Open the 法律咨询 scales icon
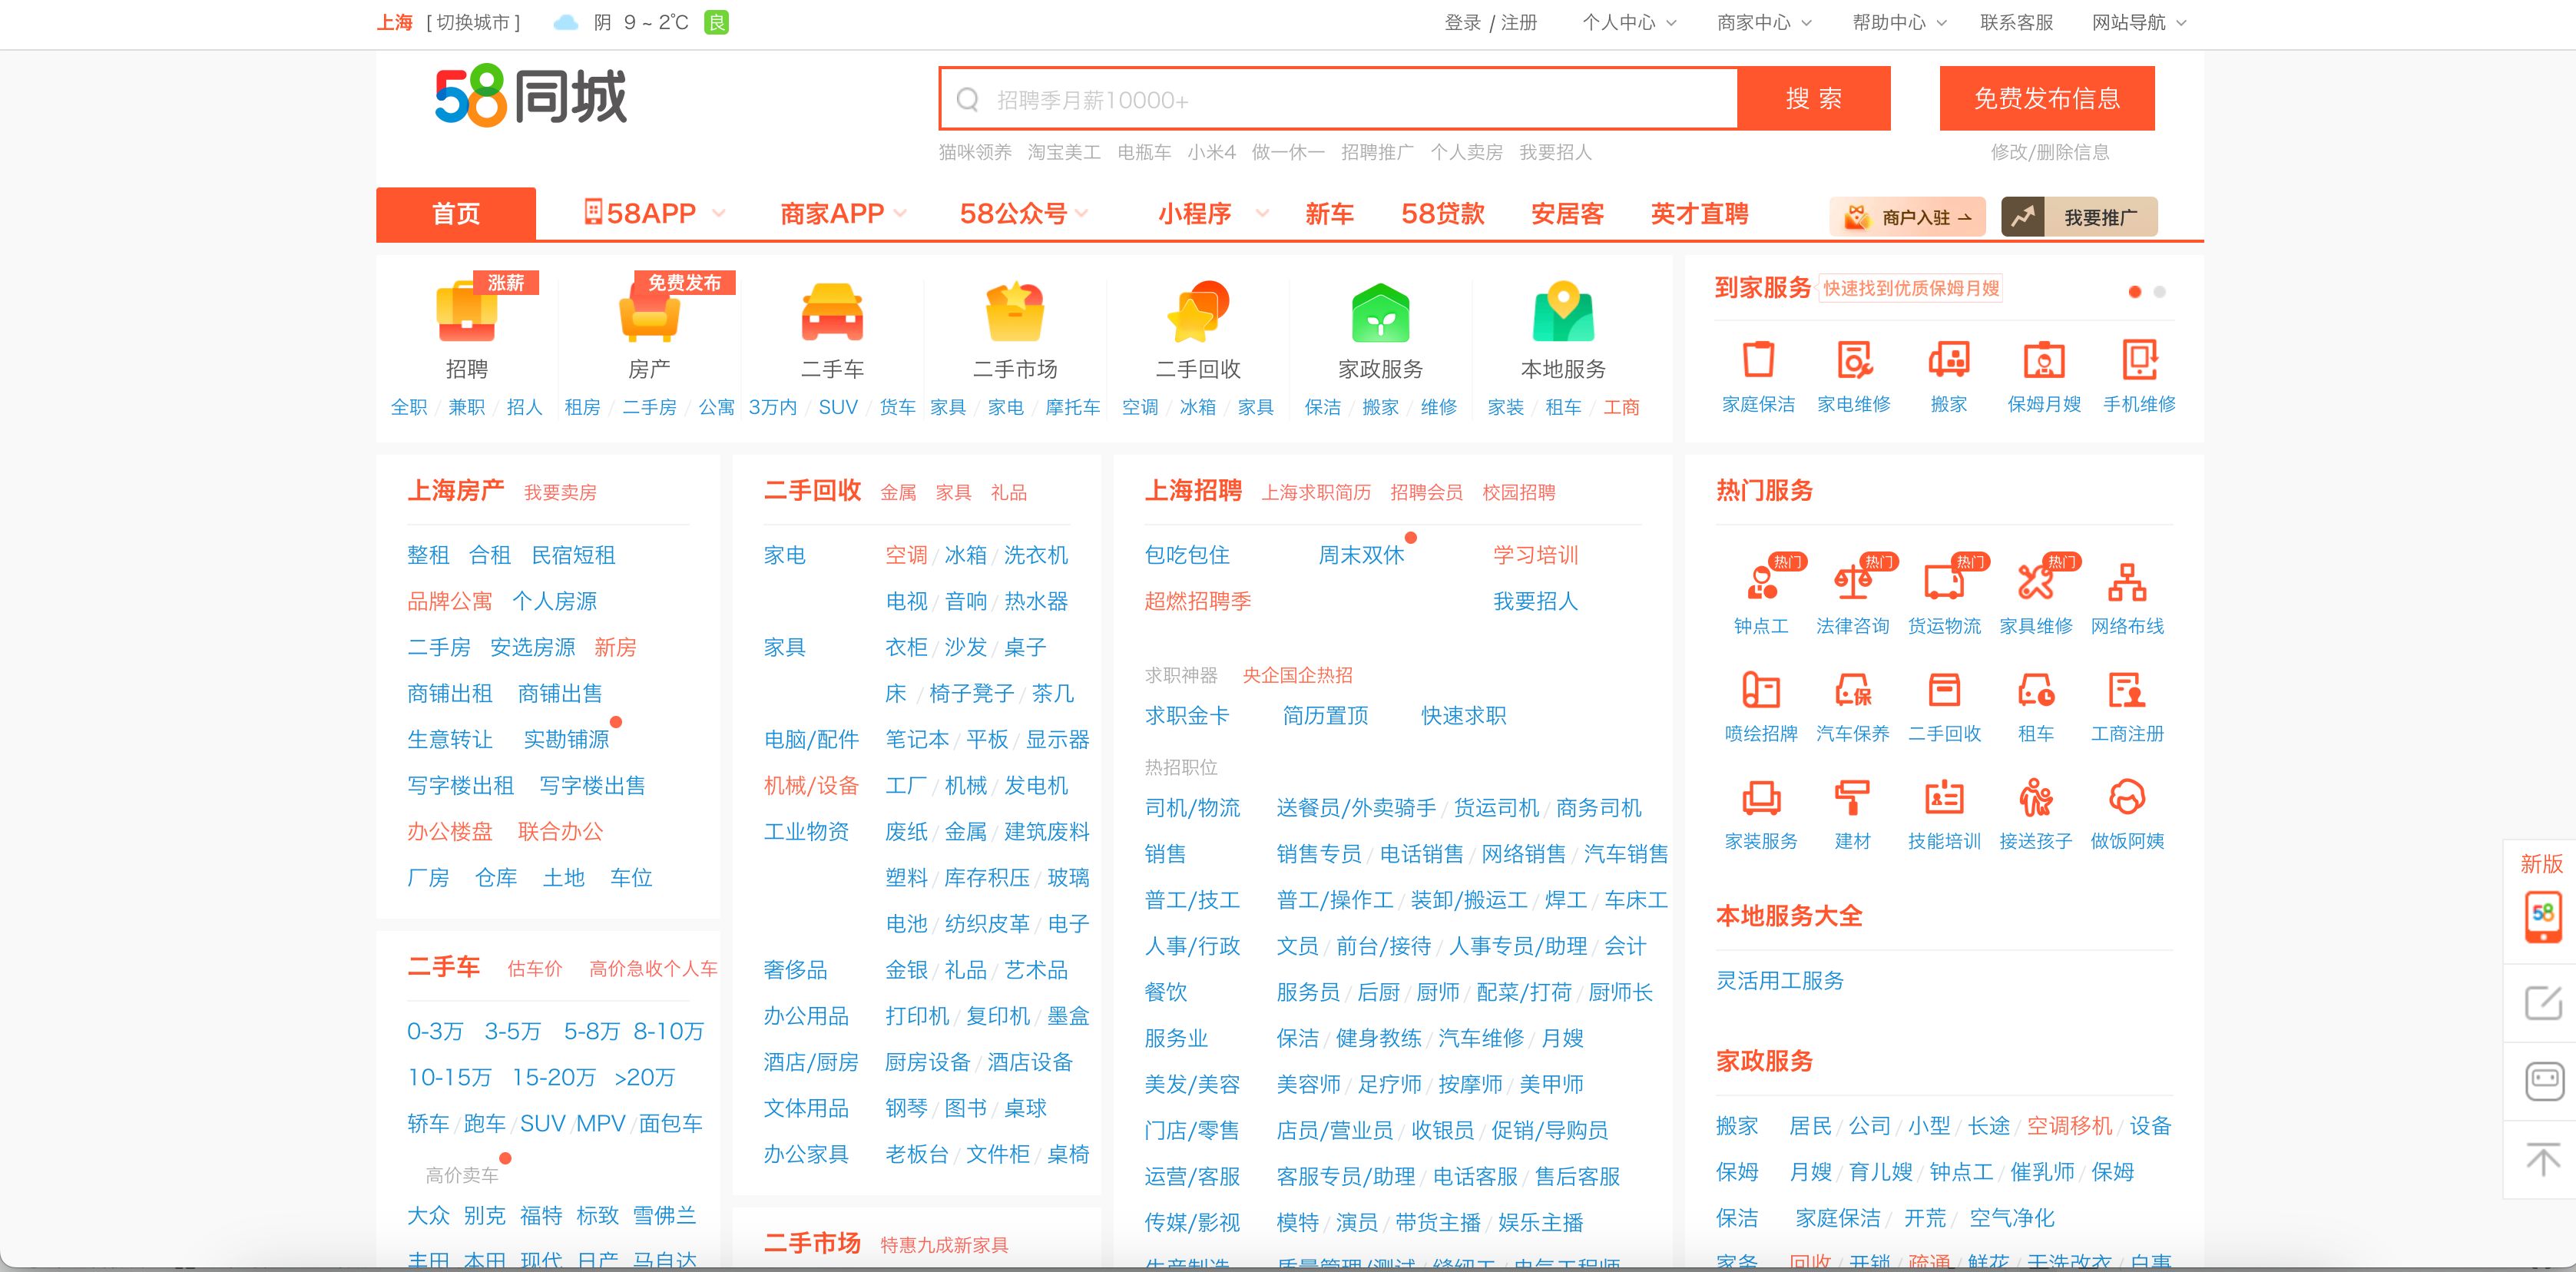 tap(1852, 581)
